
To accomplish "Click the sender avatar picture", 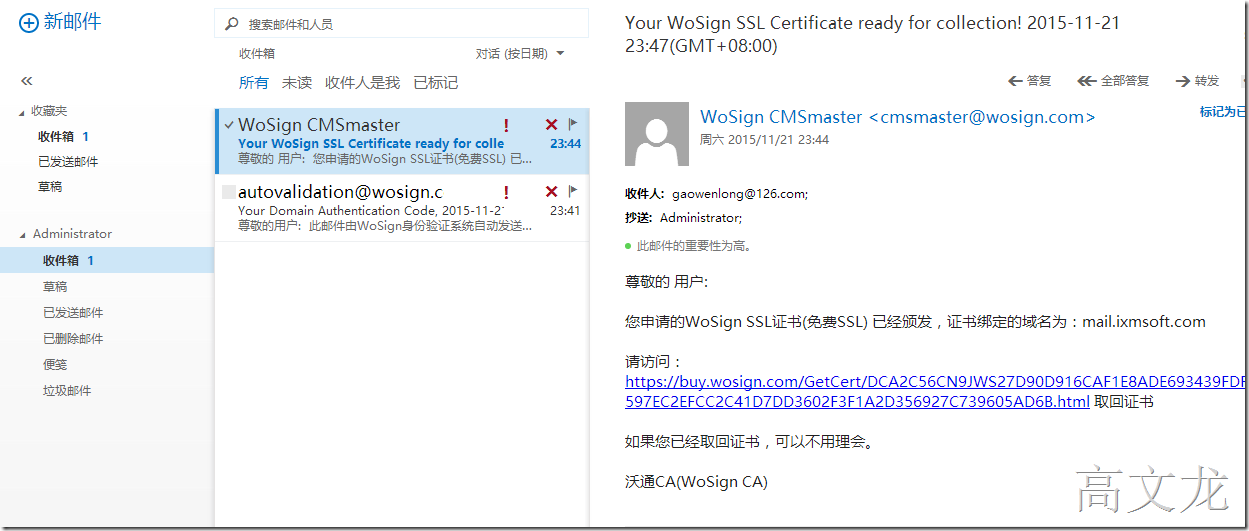I will tap(657, 134).
